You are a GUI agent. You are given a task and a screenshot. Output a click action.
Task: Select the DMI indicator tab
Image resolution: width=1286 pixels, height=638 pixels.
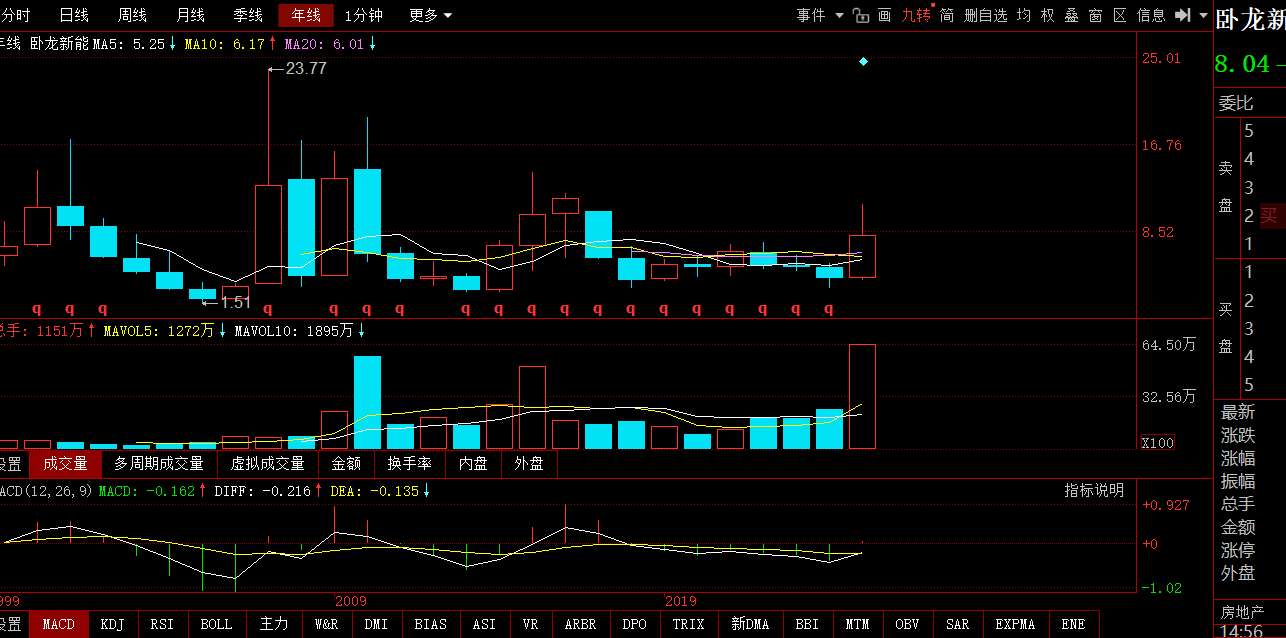point(376,624)
